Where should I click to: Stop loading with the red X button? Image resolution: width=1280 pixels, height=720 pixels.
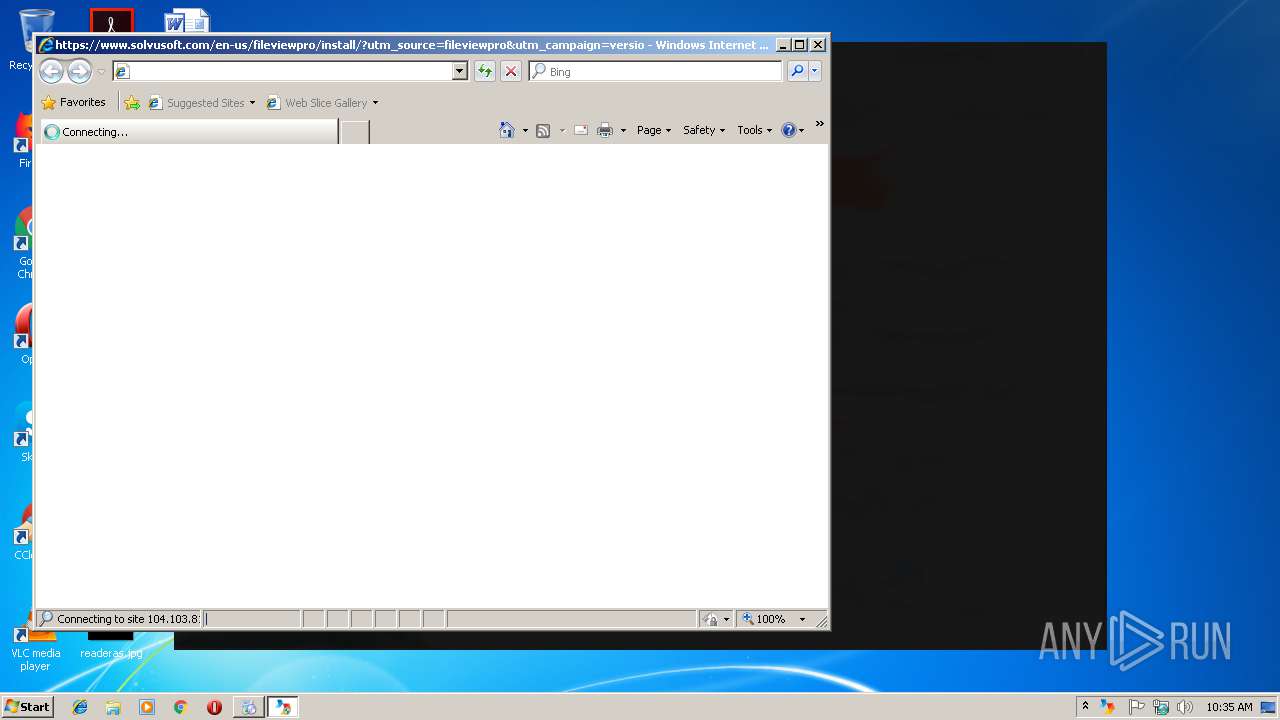pos(511,71)
